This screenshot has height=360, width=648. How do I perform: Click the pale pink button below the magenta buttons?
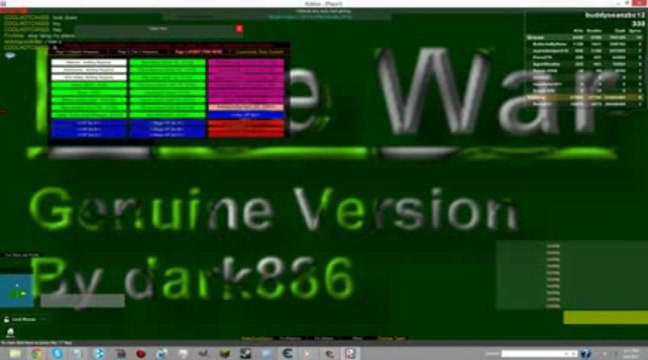click(246, 107)
